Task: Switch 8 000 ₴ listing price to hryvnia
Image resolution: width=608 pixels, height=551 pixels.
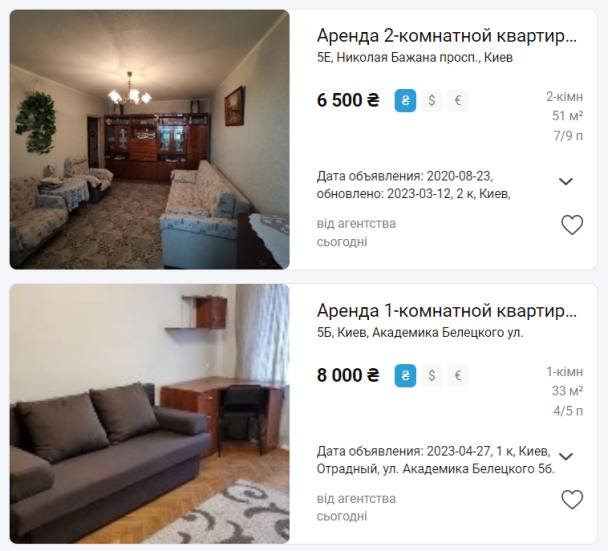Action: click(405, 375)
